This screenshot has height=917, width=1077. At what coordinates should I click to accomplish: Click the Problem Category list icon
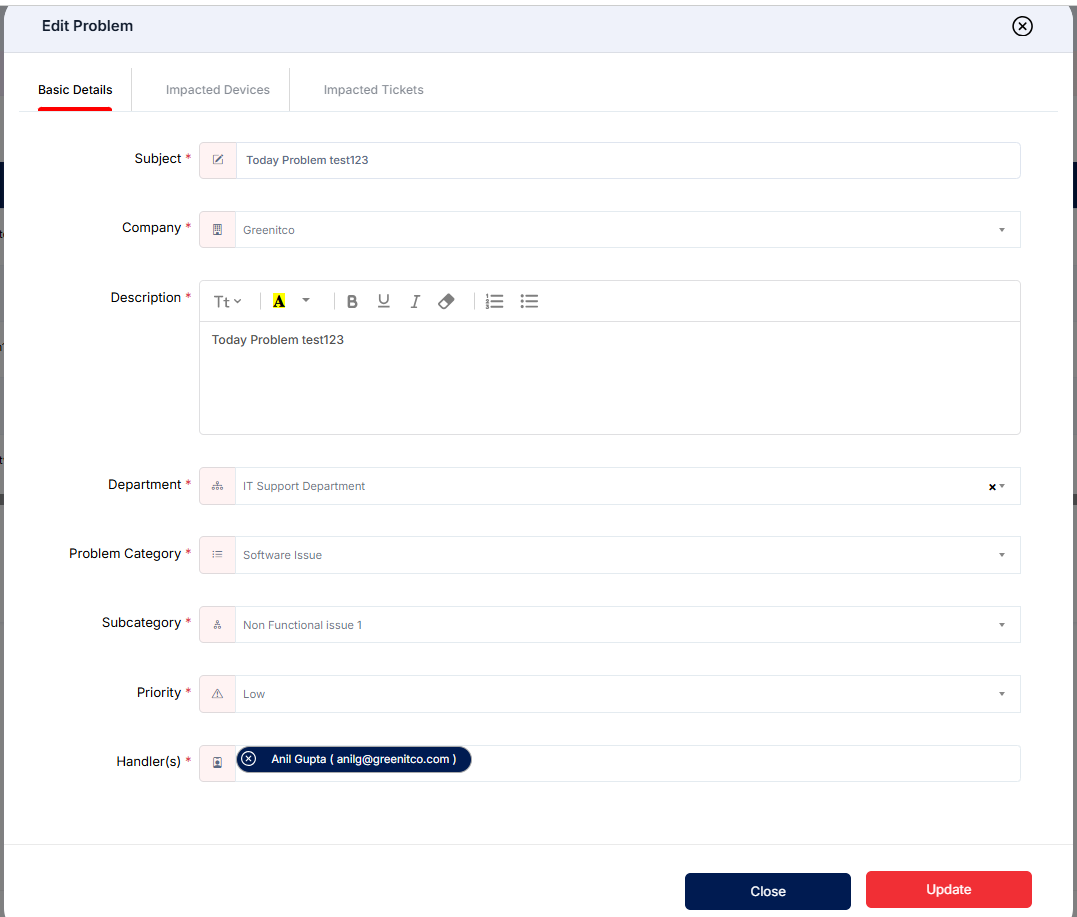pos(217,554)
